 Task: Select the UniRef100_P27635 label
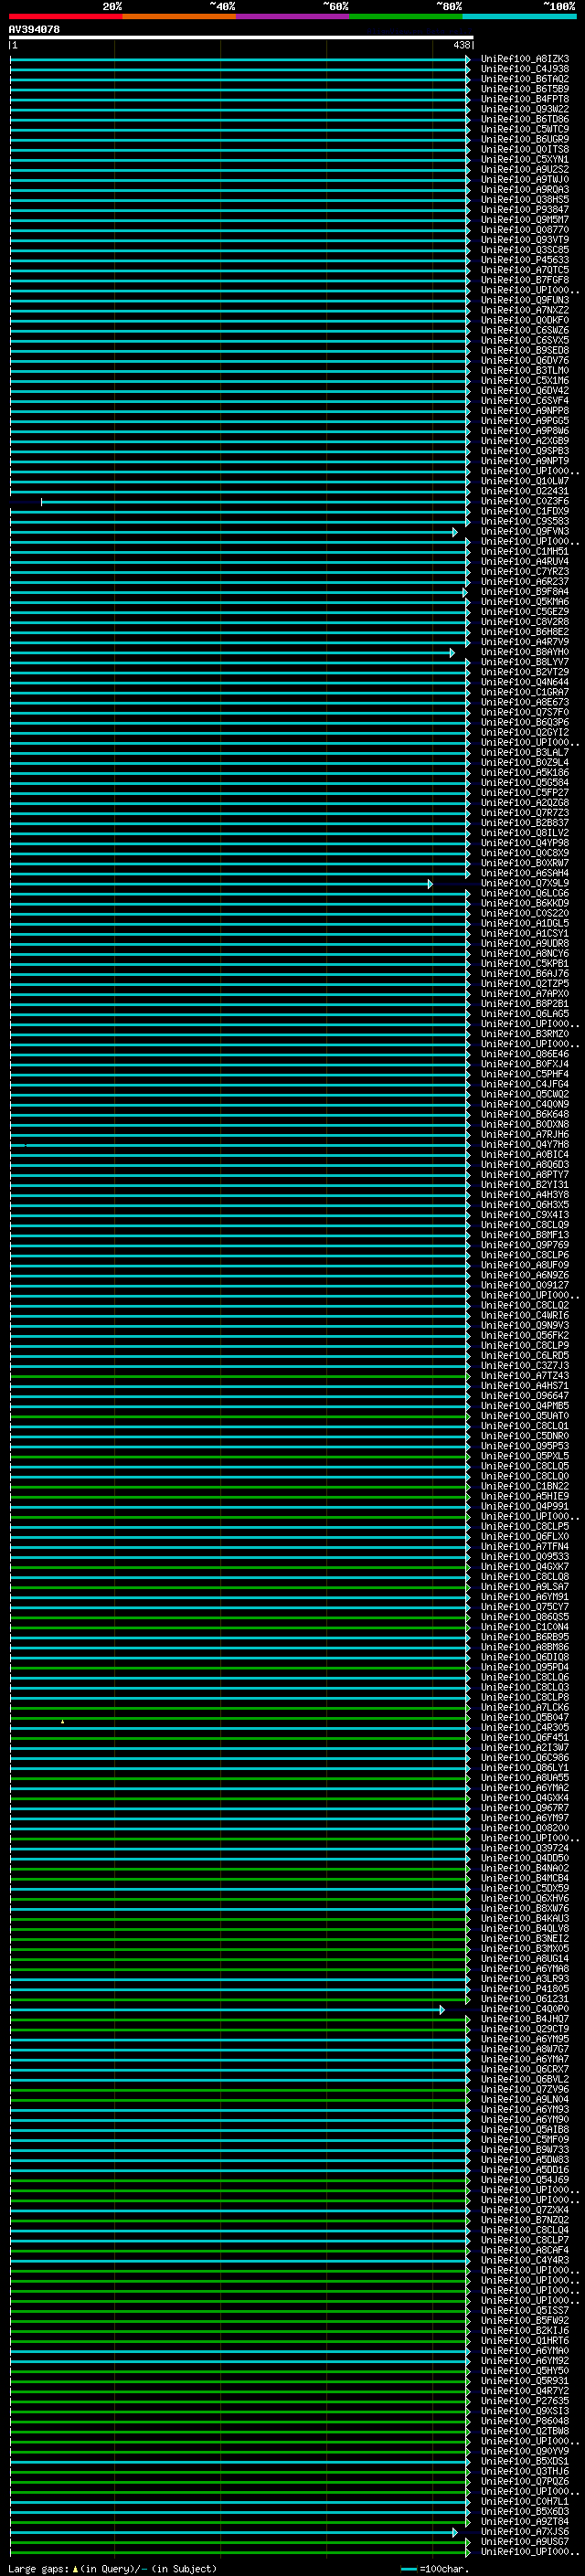[x=525, y=2401]
